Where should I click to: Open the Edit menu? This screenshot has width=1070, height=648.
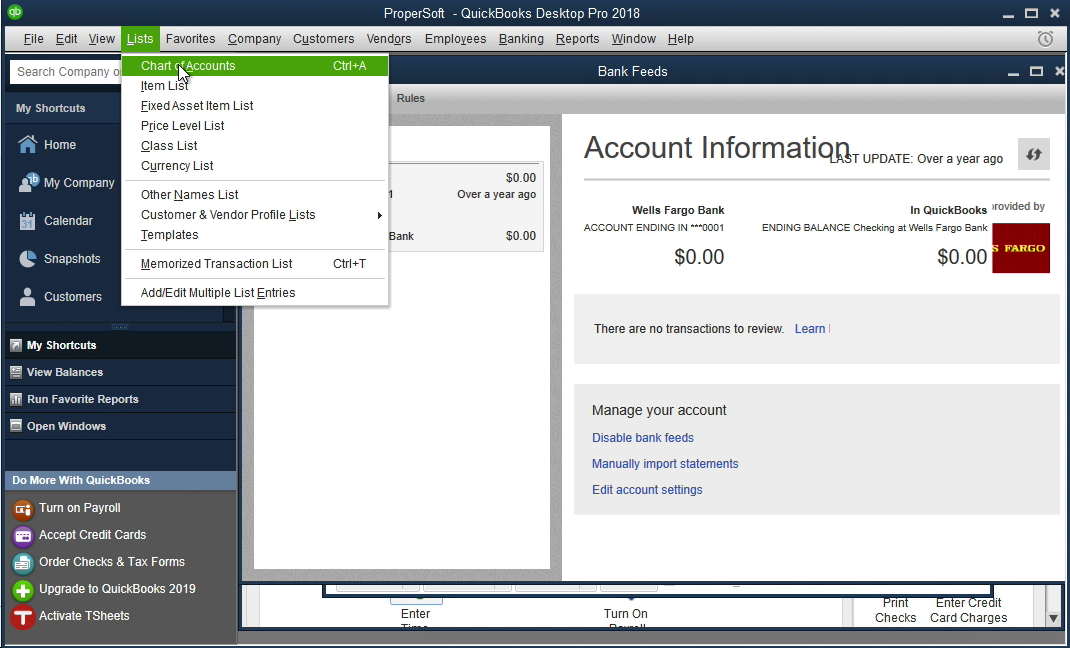pos(66,39)
